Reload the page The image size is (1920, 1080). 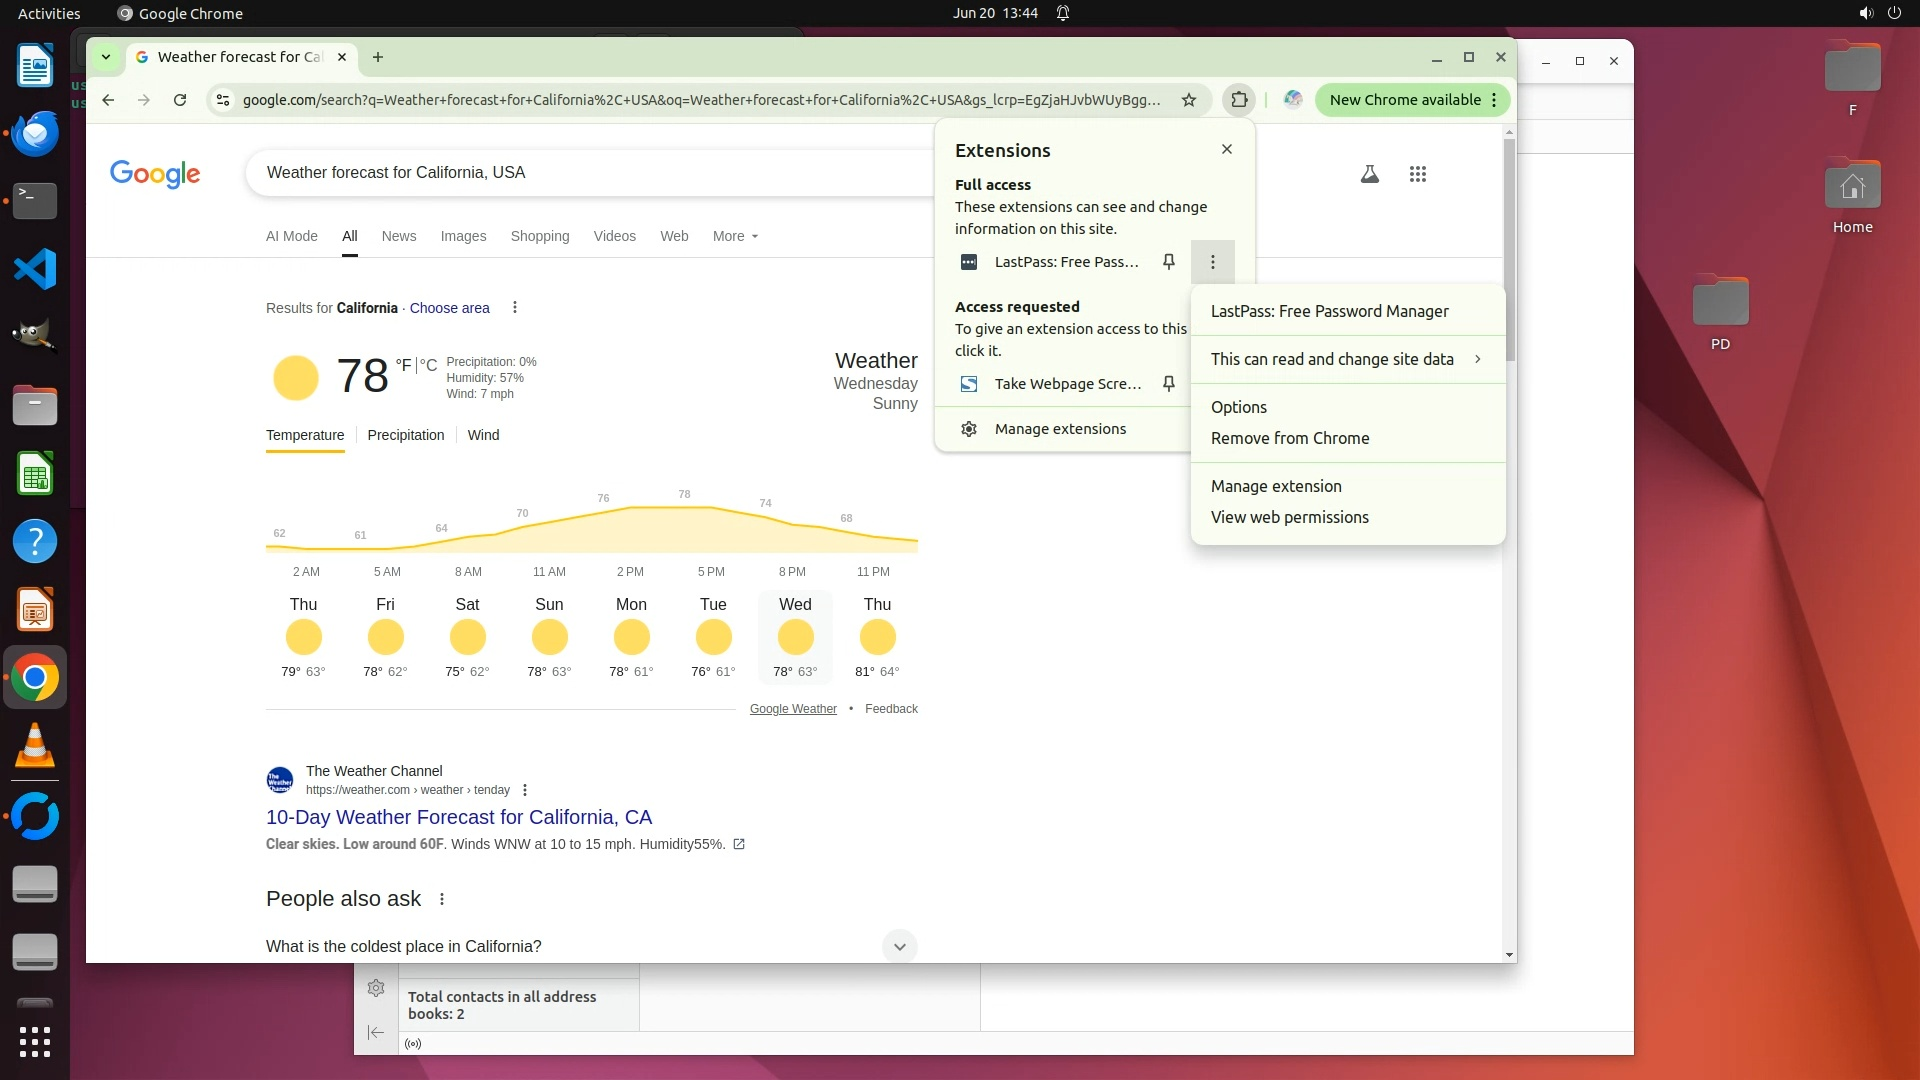pos(180,100)
